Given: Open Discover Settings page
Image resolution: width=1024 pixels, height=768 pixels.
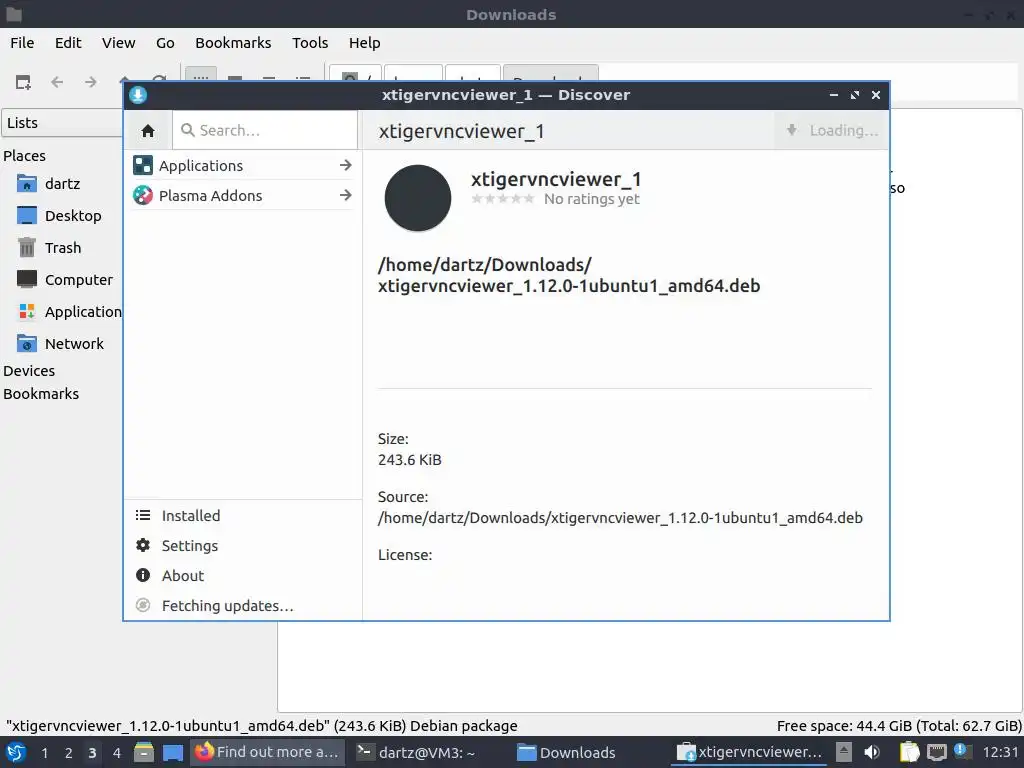Looking at the screenshot, I should click(x=242, y=546).
